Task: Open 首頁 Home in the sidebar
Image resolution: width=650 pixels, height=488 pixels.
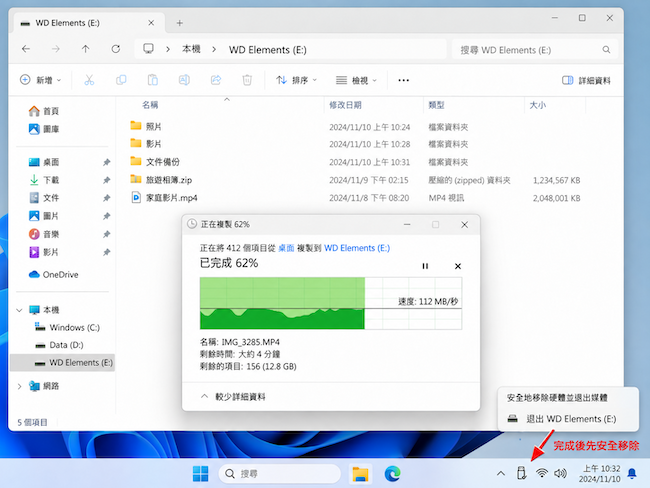Action: click(44, 111)
